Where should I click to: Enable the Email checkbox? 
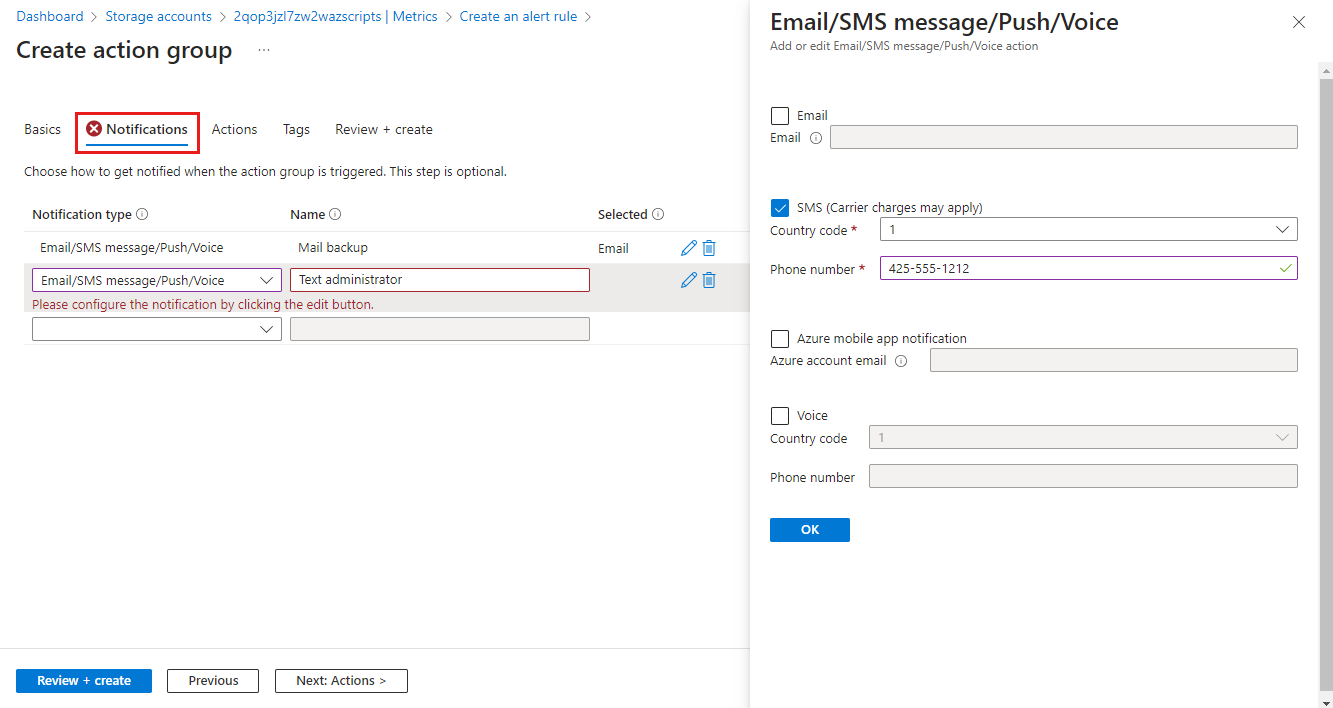click(780, 116)
